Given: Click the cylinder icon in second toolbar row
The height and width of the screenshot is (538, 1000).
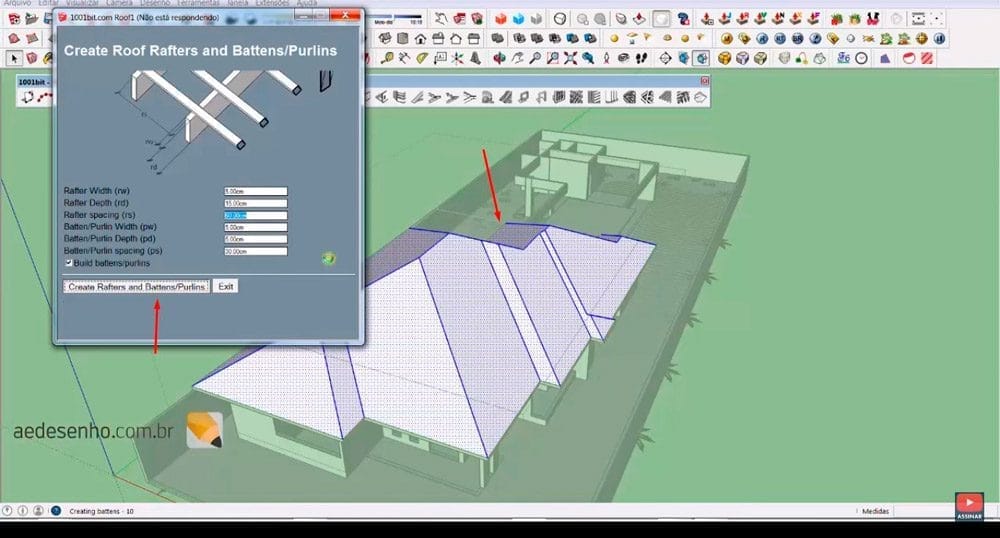Looking at the screenshot, I should tap(402, 38).
